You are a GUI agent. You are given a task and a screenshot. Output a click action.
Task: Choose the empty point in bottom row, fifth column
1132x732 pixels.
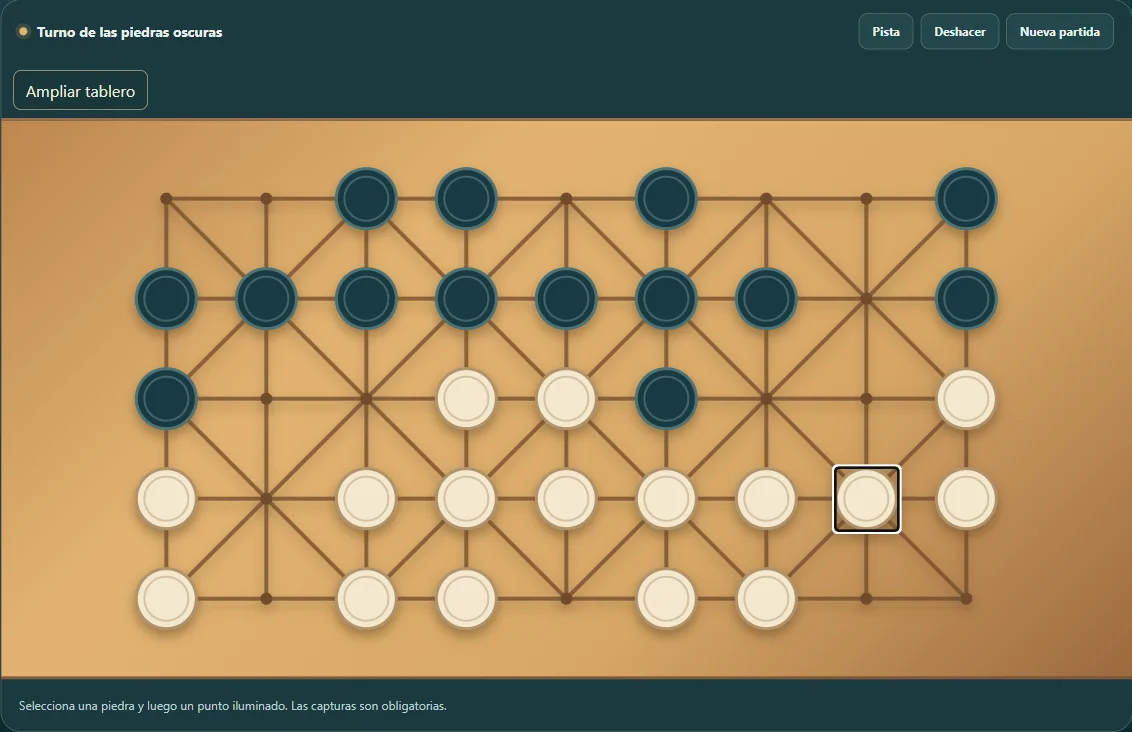[566, 598]
